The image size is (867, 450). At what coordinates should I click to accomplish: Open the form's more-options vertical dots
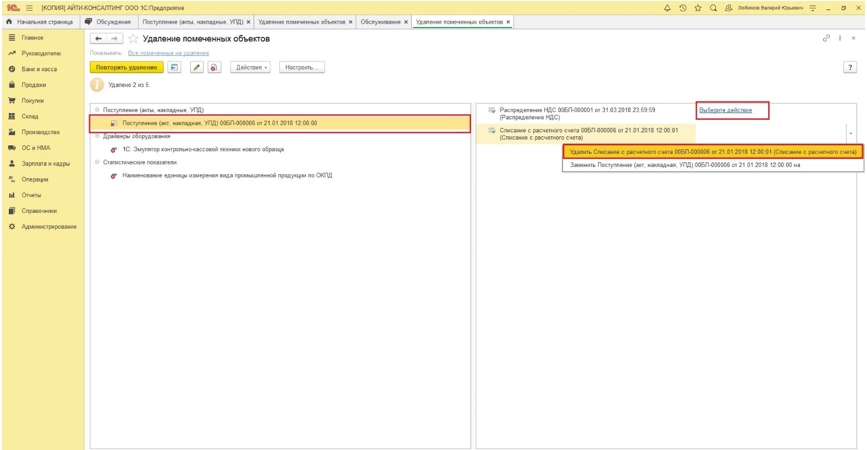pyautogui.click(x=840, y=38)
